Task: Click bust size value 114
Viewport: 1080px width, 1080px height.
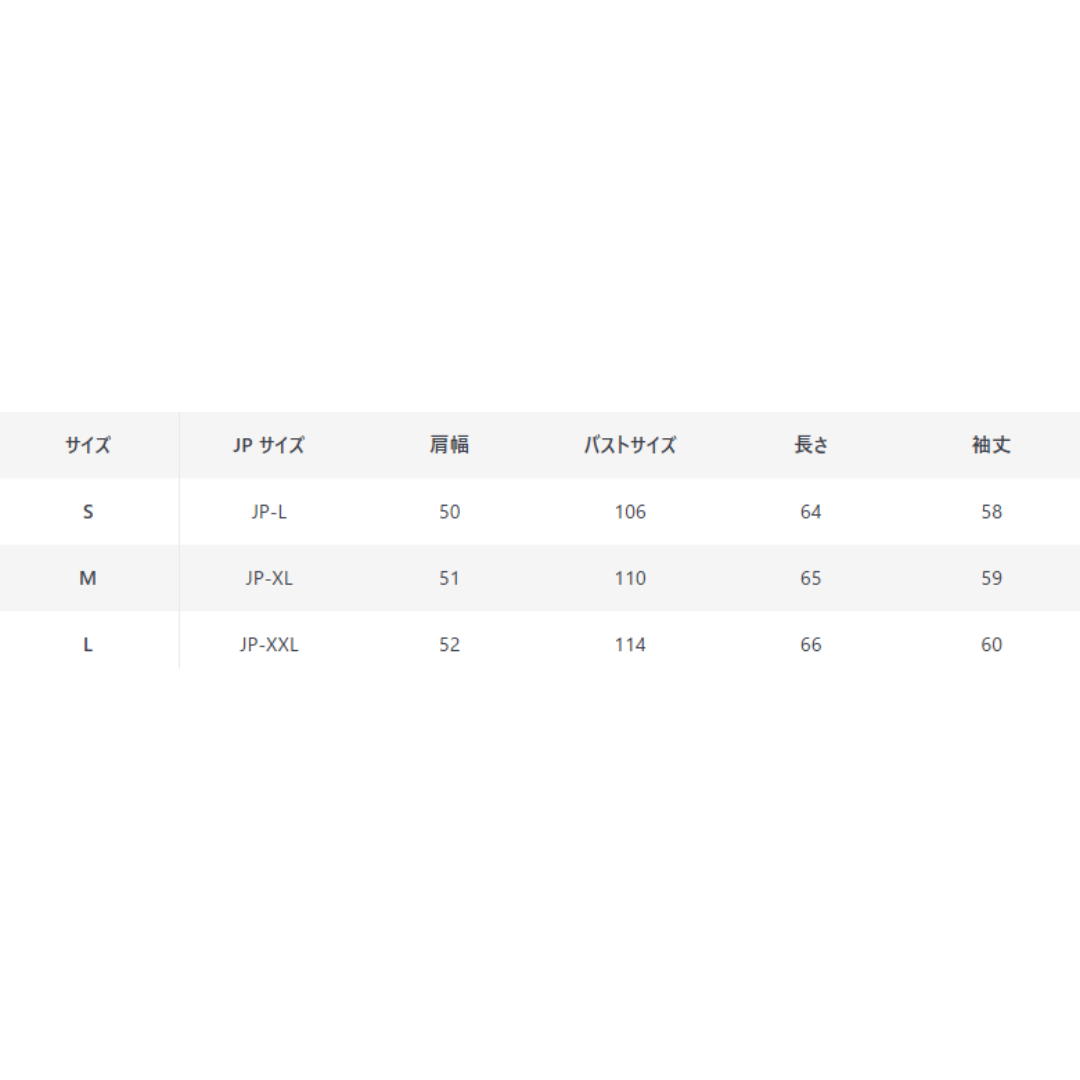Action: (x=630, y=645)
